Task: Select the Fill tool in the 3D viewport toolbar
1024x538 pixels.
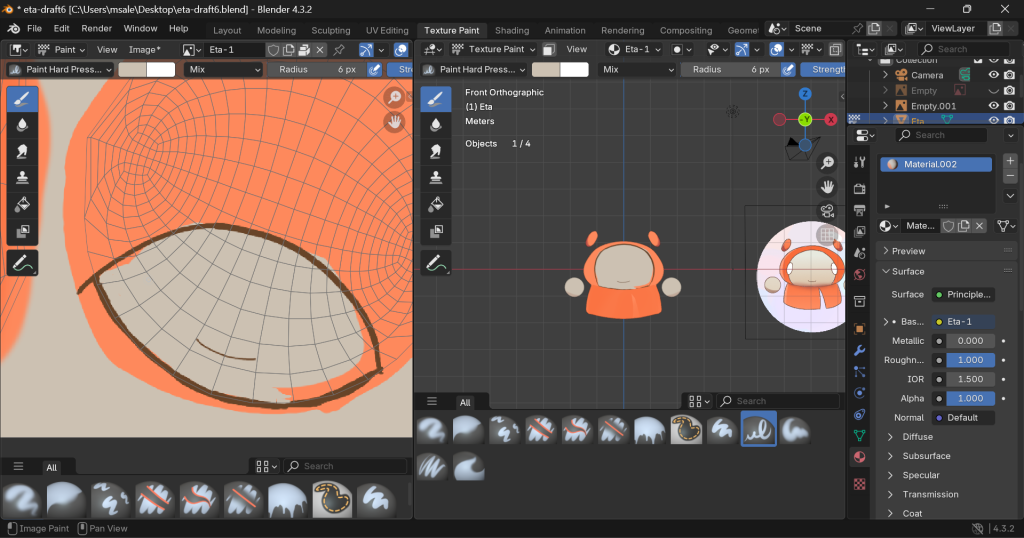Action: pyautogui.click(x=436, y=204)
